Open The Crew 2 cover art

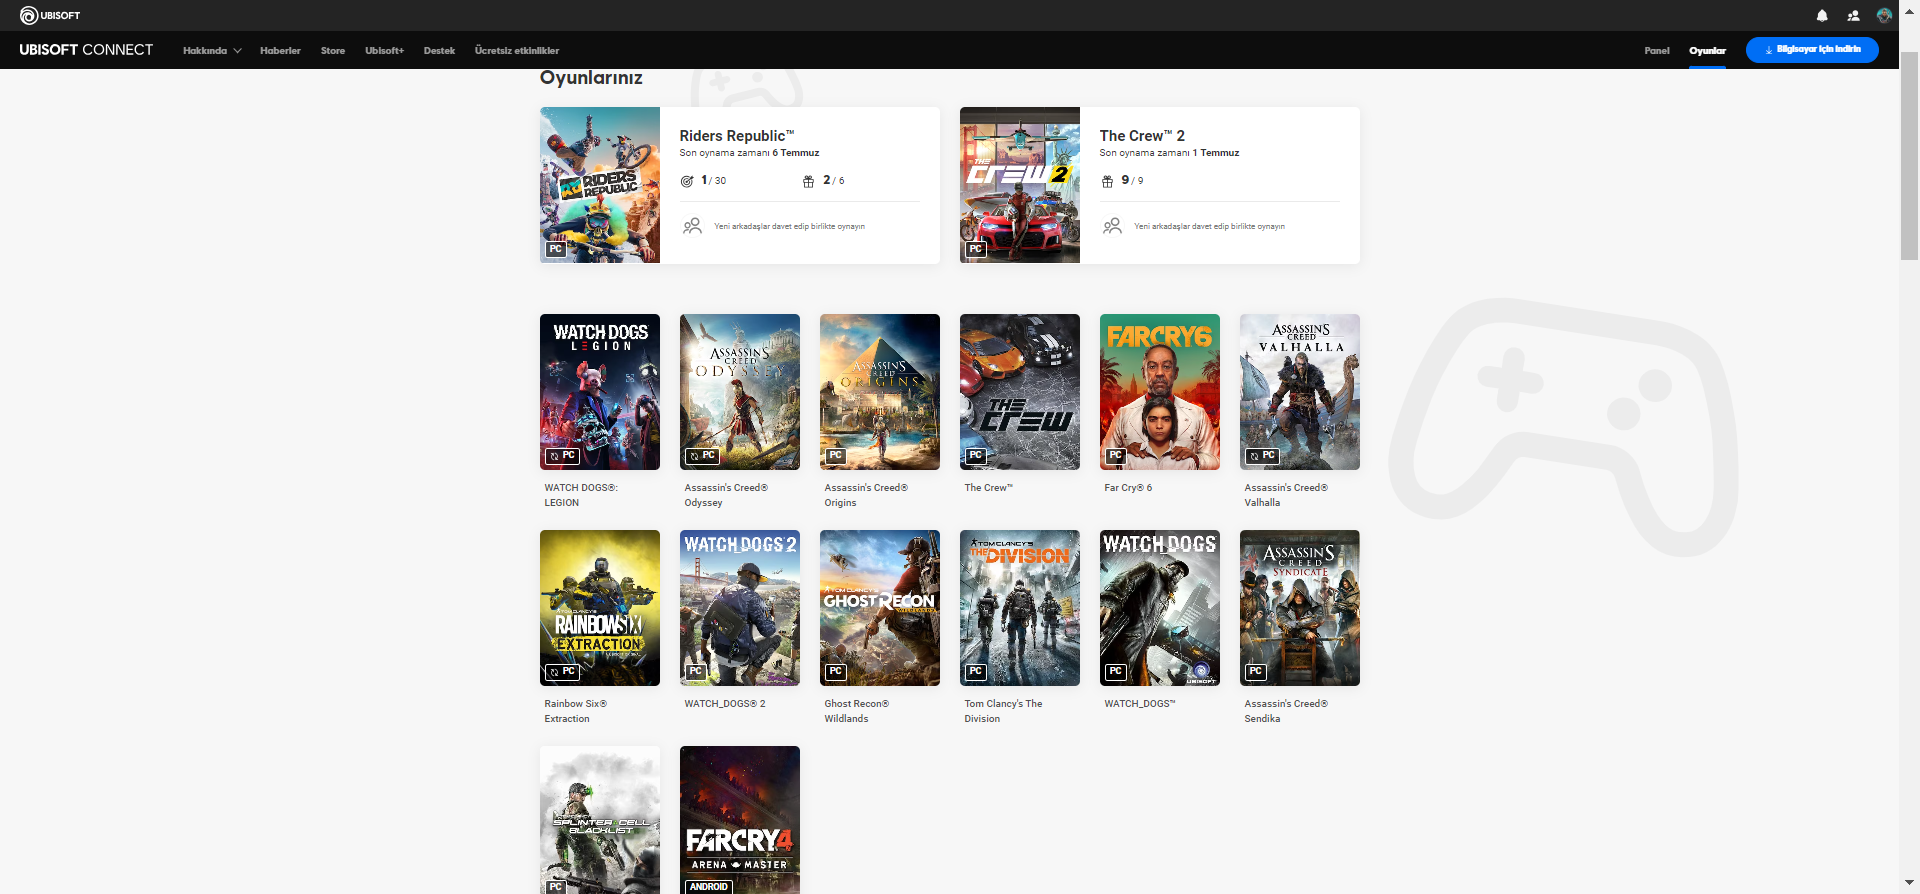tap(1020, 185)
